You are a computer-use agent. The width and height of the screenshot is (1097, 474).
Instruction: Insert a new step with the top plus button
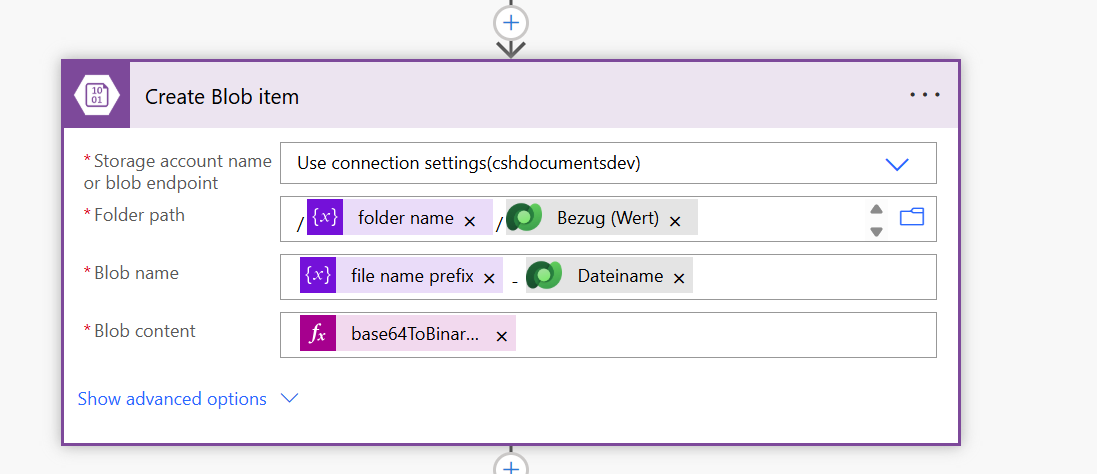511,22
